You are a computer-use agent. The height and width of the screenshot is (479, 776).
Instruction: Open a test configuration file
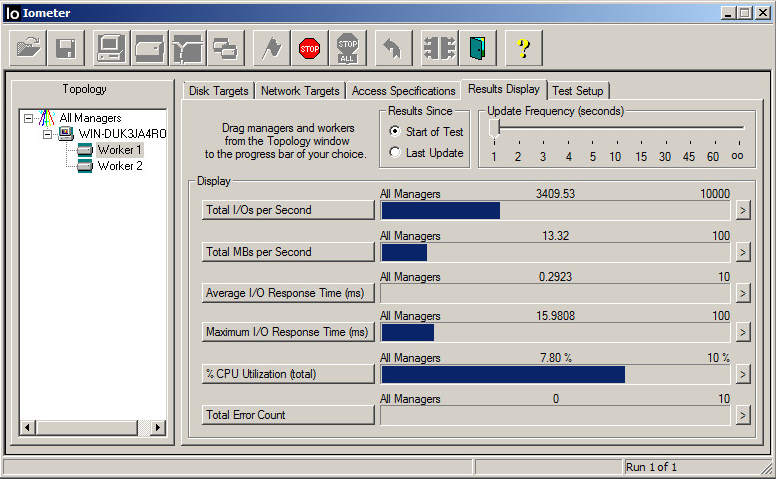[x=28, y=48]
